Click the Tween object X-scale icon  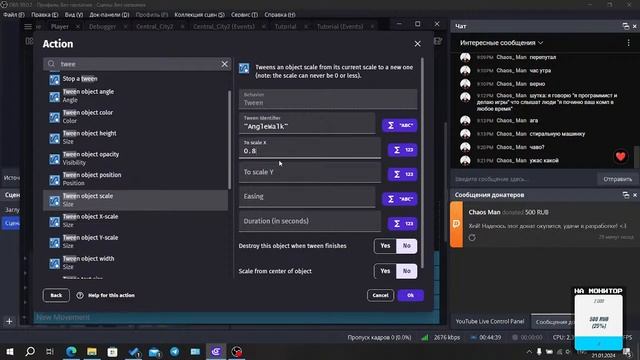click(54, 222)
